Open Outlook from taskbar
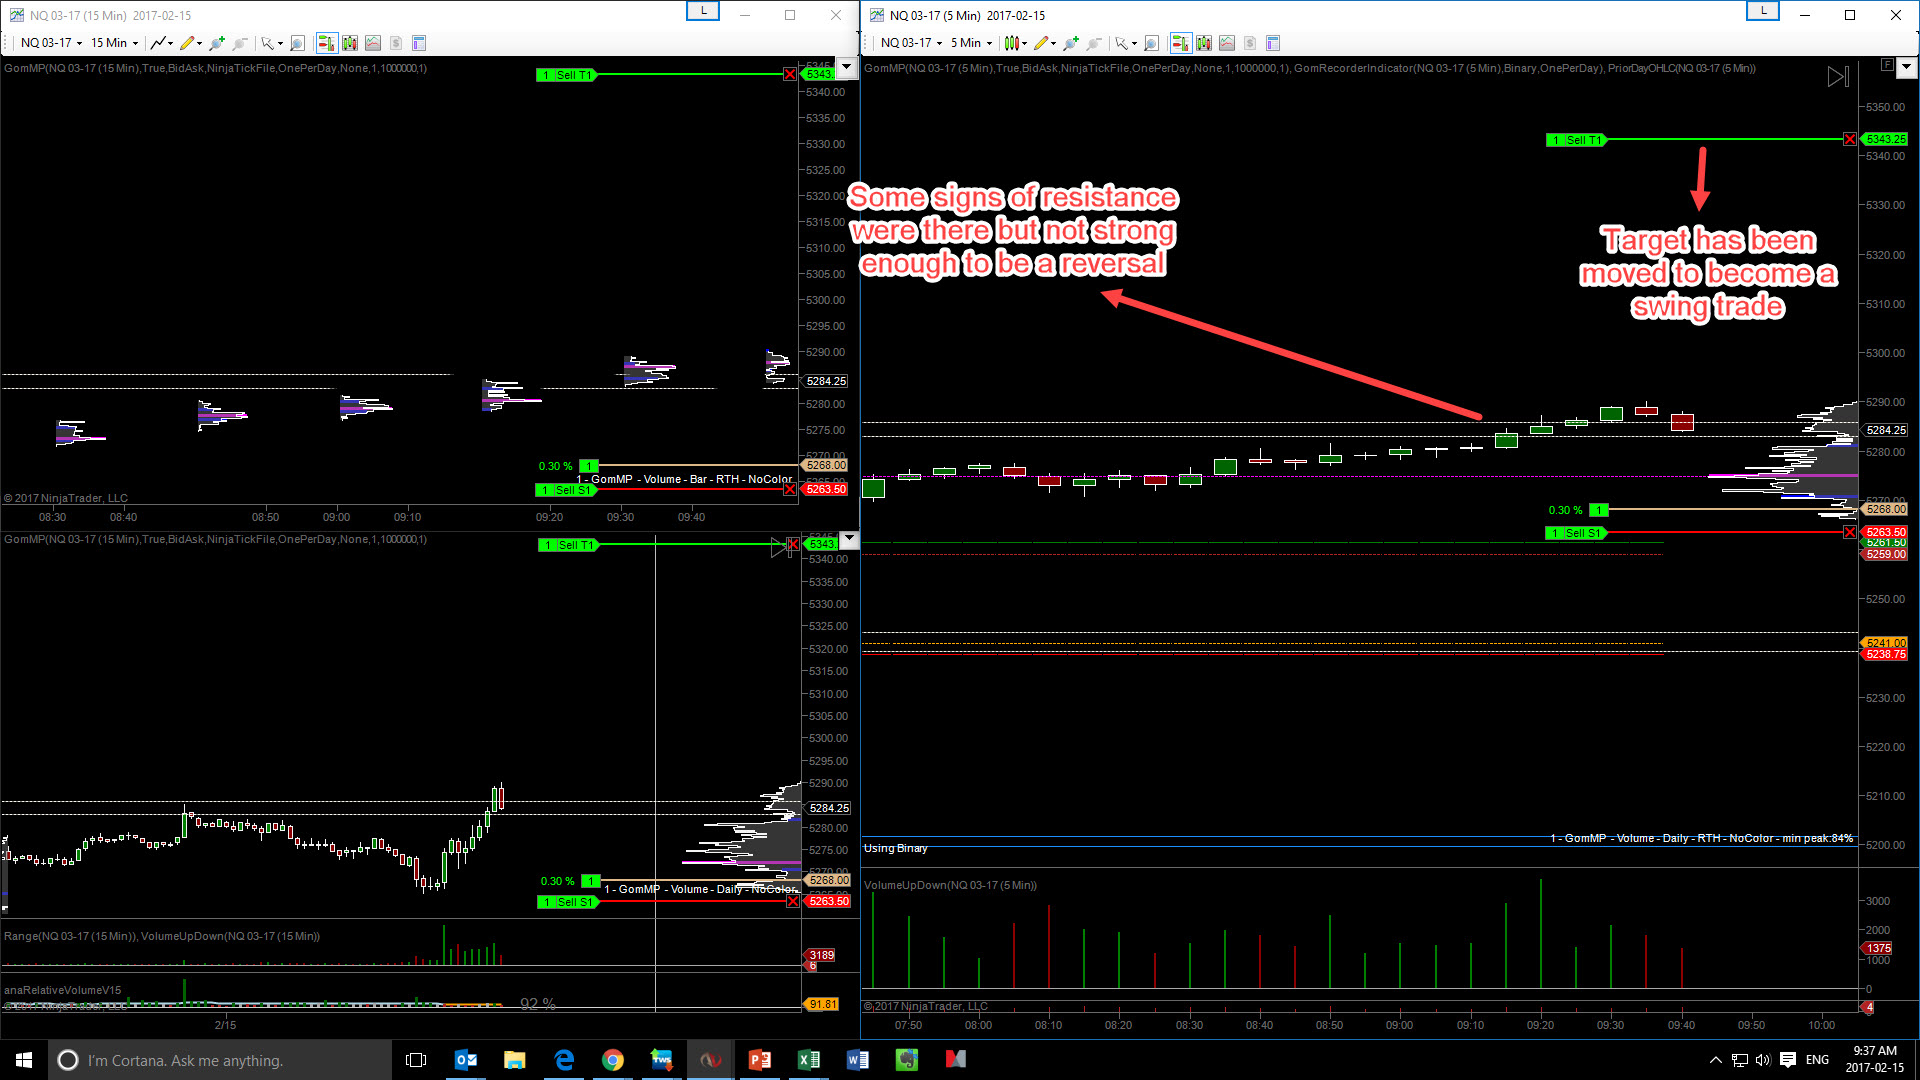 pos(466,1060)
